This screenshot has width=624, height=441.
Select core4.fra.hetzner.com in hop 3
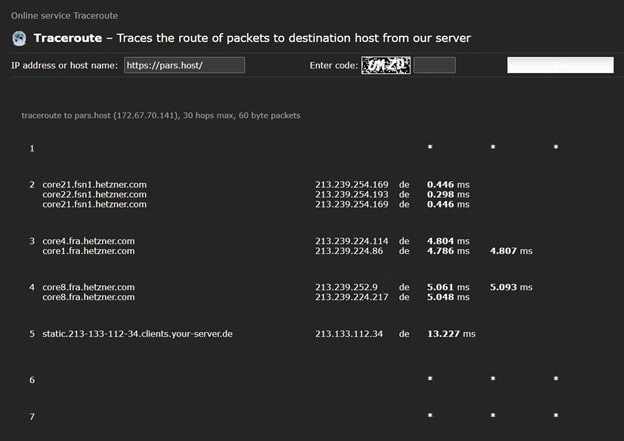point(88,241)
